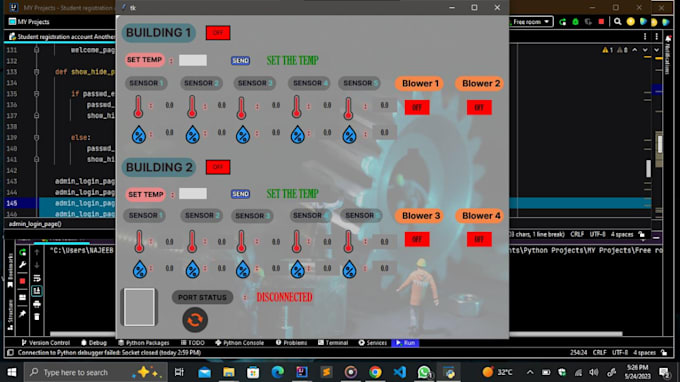The height and width of the screenshot is (382, 680).
Task: Click the rerun icon in PyCharm toolbar
Action: tap(562, 22)
